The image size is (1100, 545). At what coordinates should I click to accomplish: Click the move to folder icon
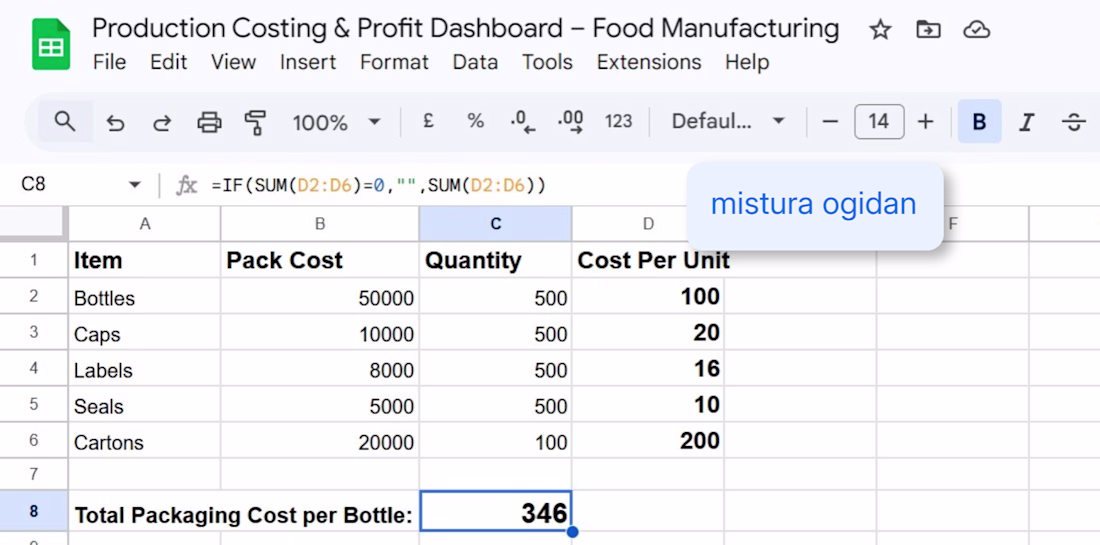[928, 30]
